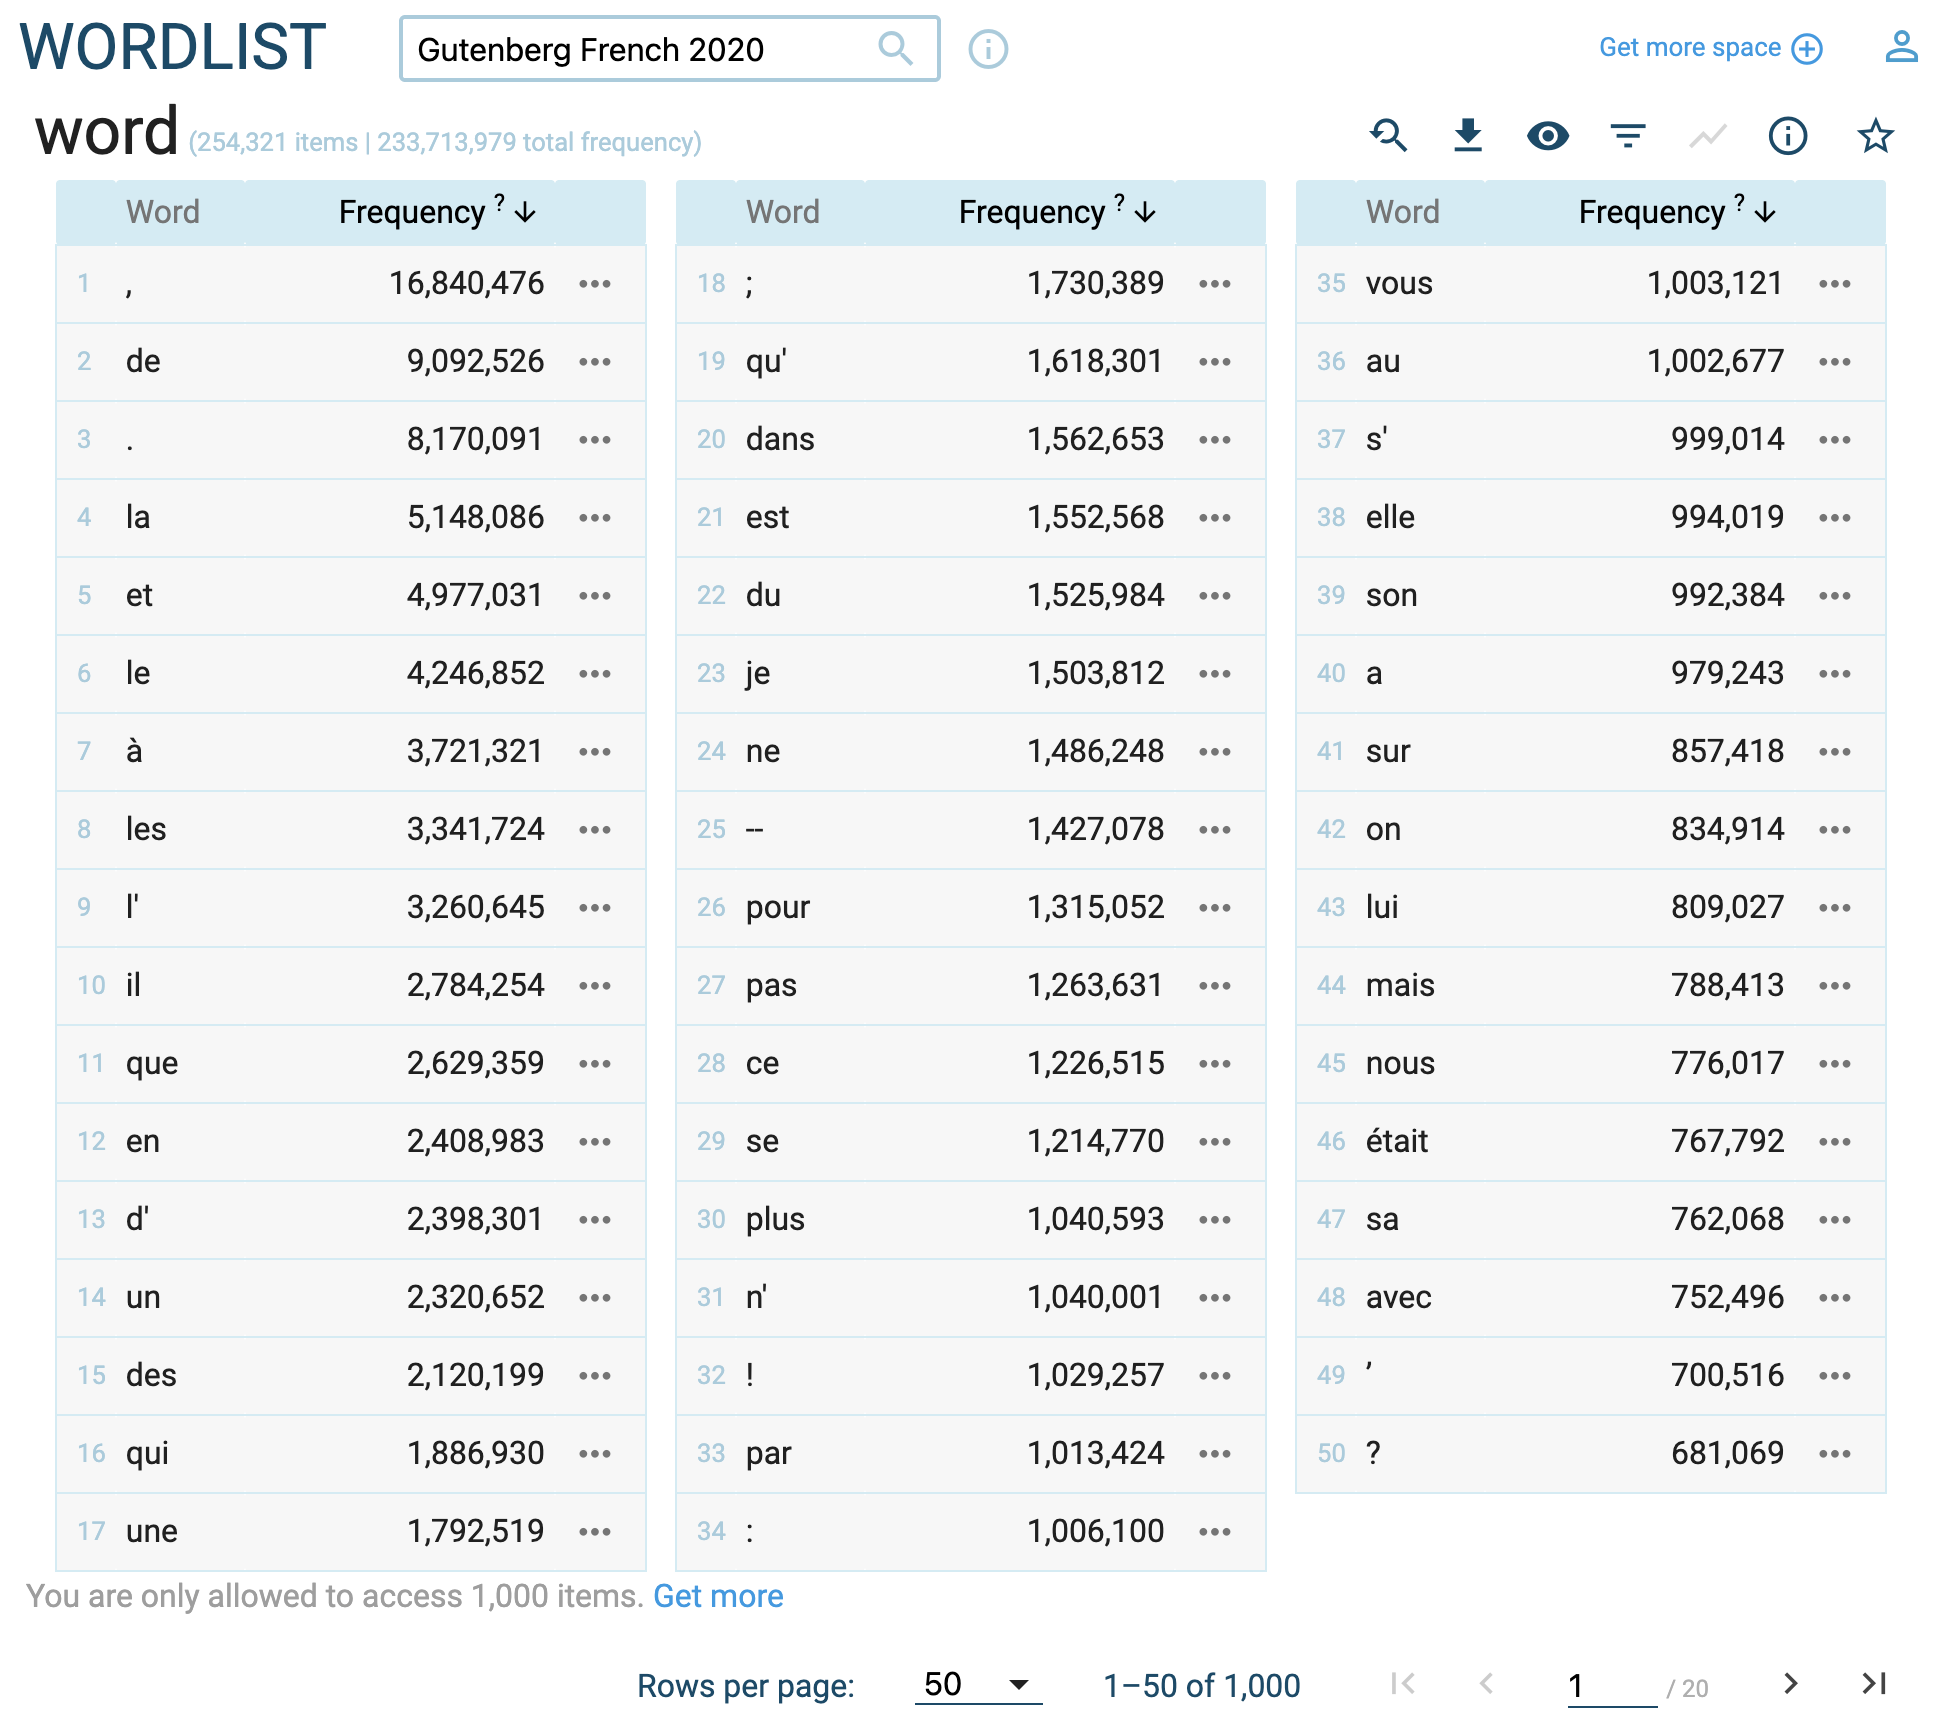
Task: Open the three-dot menu for 'pour' row
Action: (1215, 908)
